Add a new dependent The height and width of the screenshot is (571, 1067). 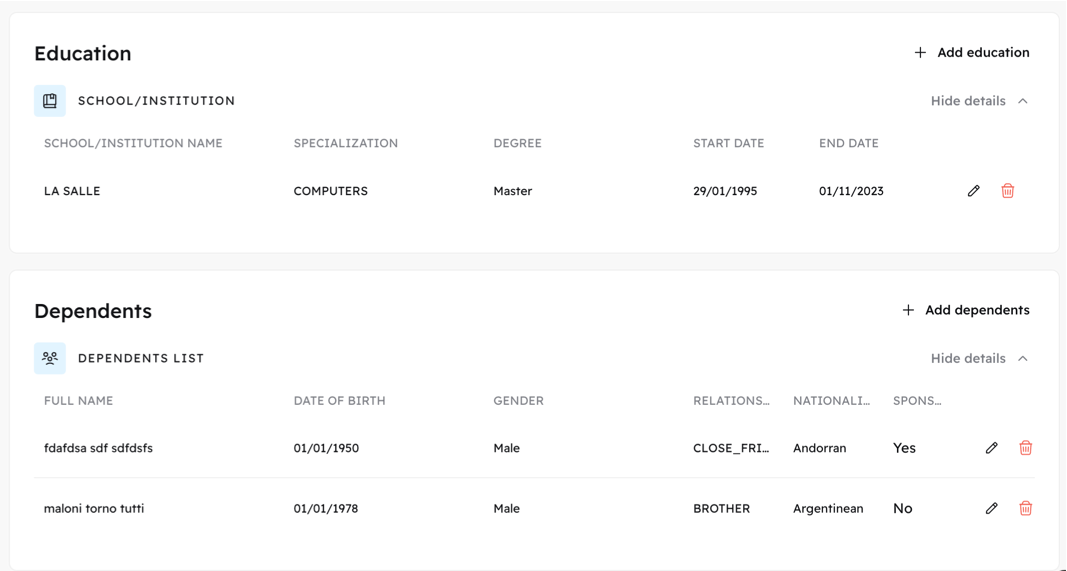click(x=966, y=310)
